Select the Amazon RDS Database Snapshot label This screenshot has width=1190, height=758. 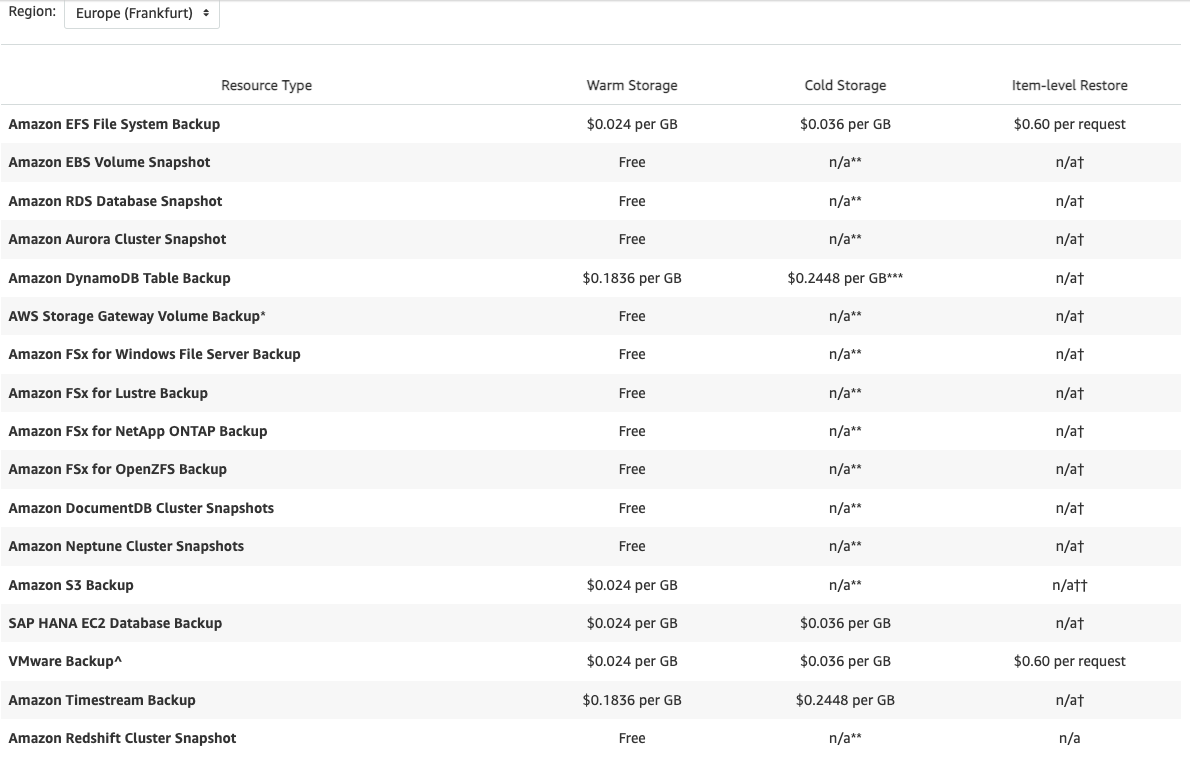[x=115, y=201]
